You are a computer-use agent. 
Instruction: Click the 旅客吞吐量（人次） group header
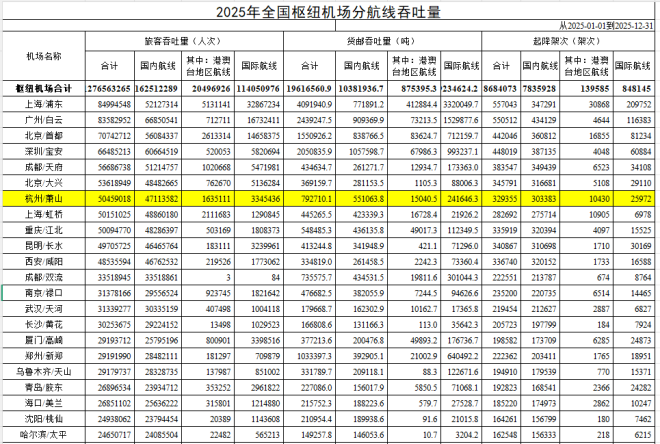coord(183,42)
